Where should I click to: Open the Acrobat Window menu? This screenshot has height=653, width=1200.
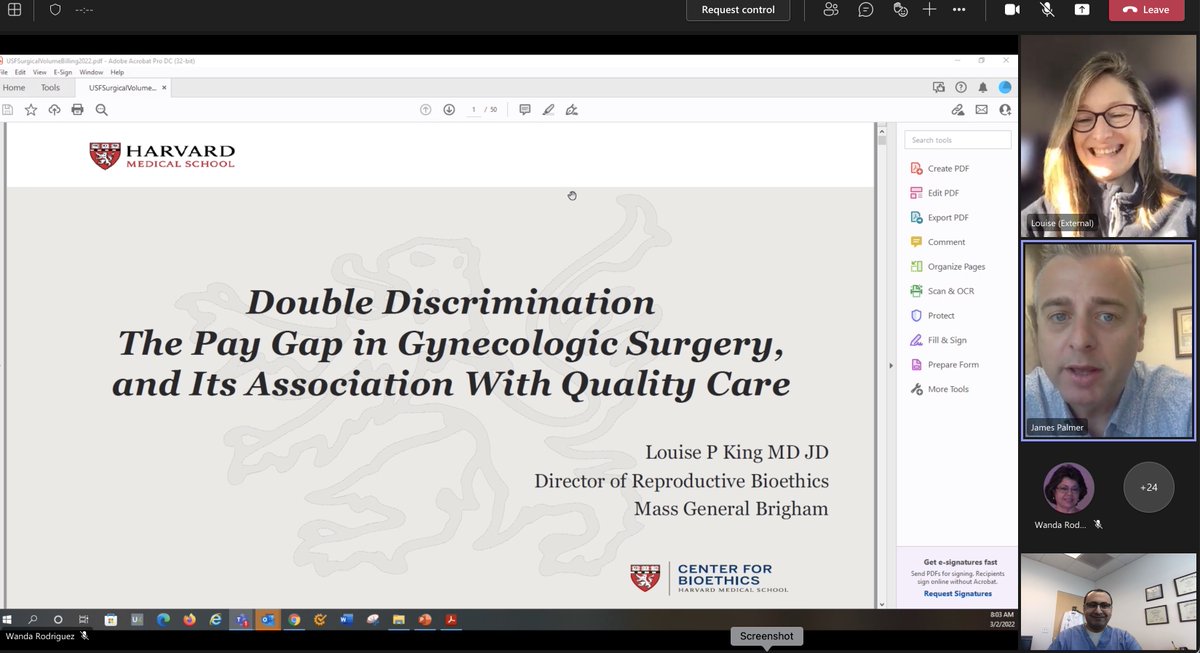(91, 72)
